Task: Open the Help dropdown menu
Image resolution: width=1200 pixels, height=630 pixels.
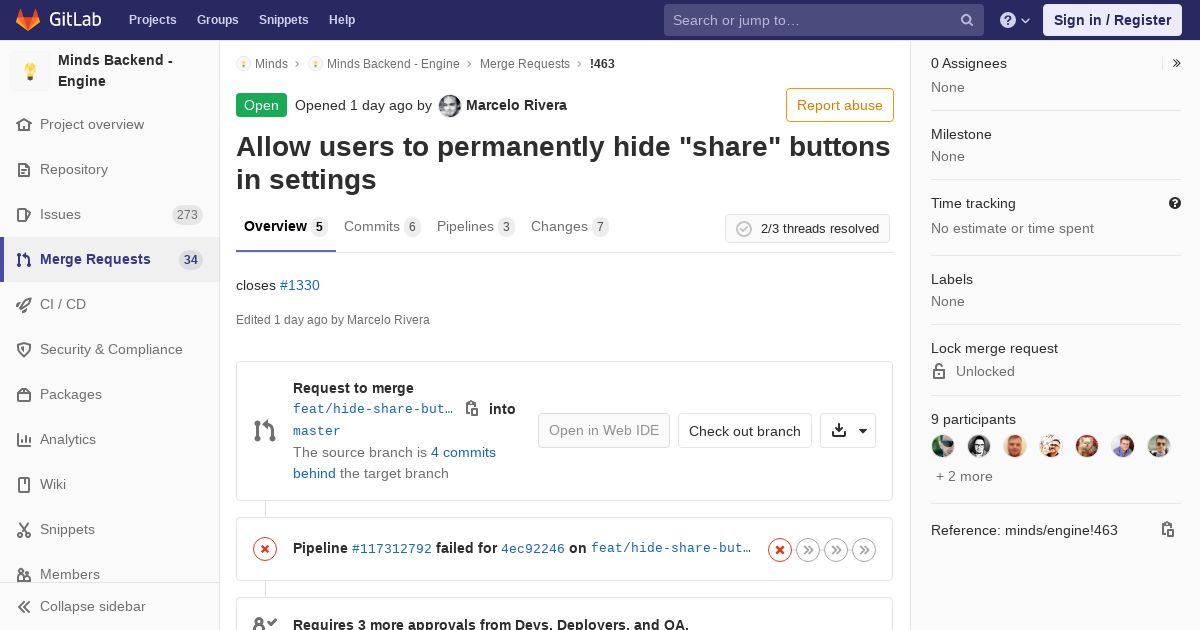Action: (1014, 20)
